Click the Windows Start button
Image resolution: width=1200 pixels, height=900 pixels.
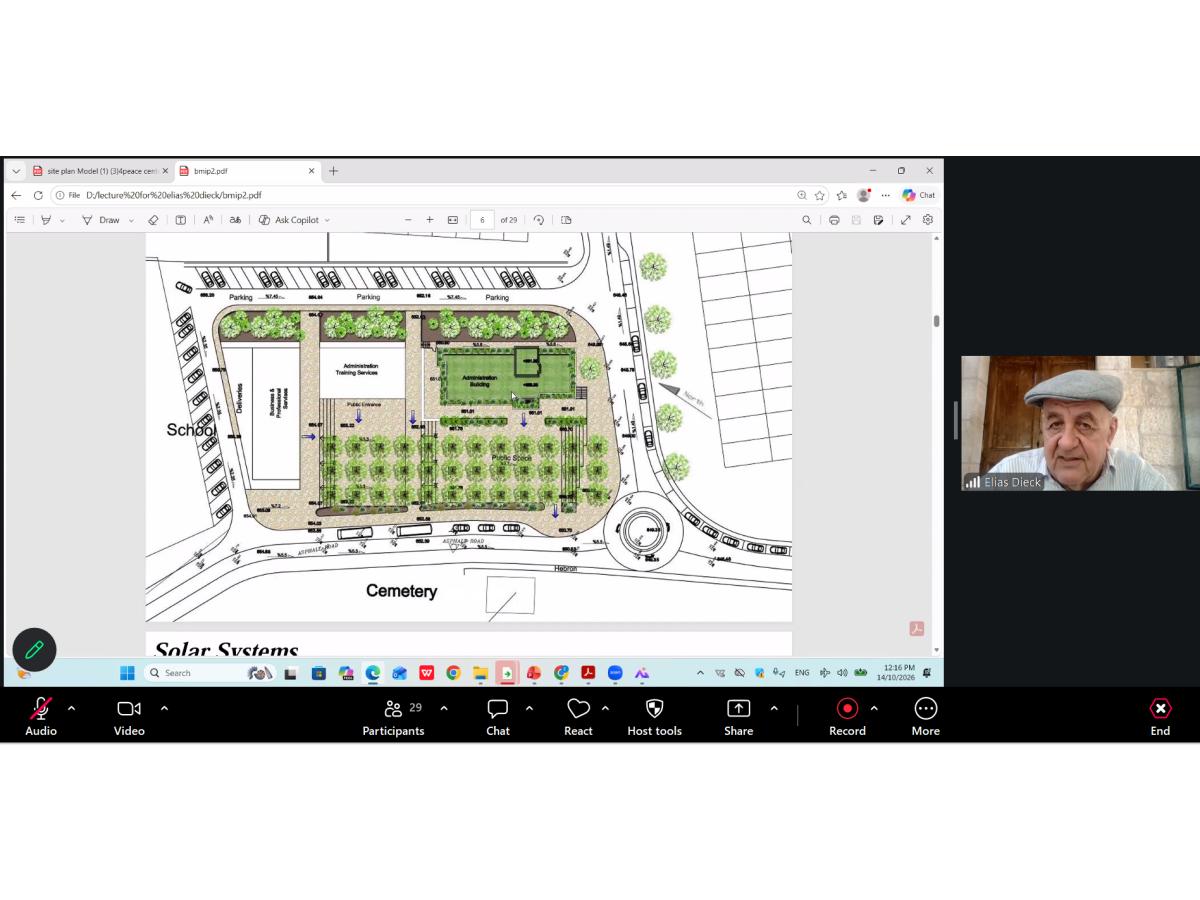[127, 673]
